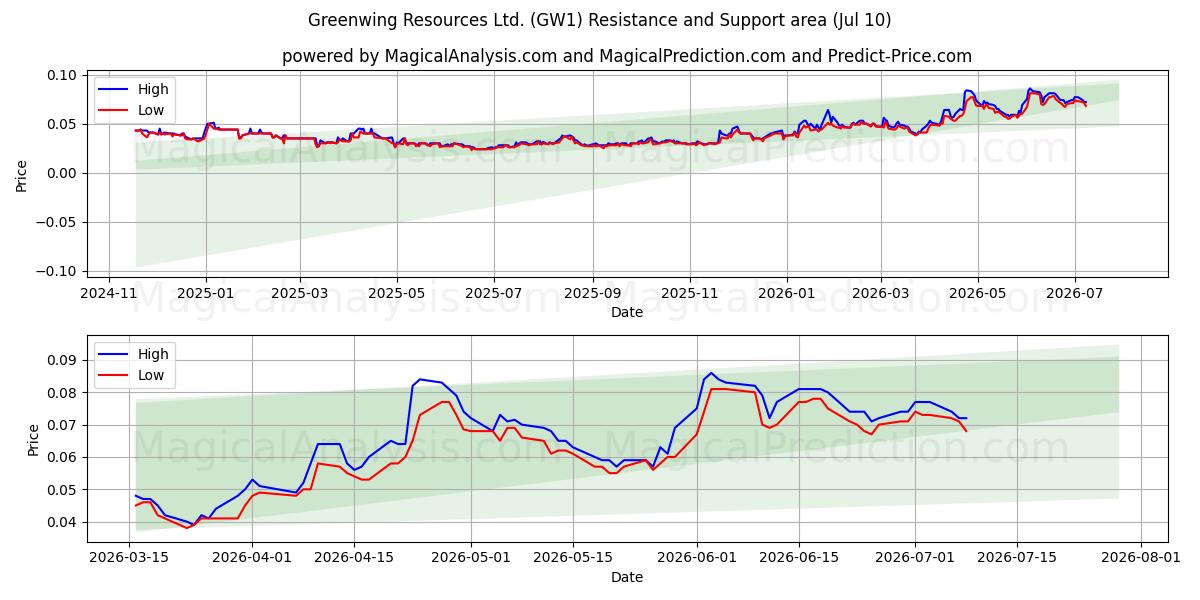Click the 2026-08-01 tick label

click(x=1141, y=558)
